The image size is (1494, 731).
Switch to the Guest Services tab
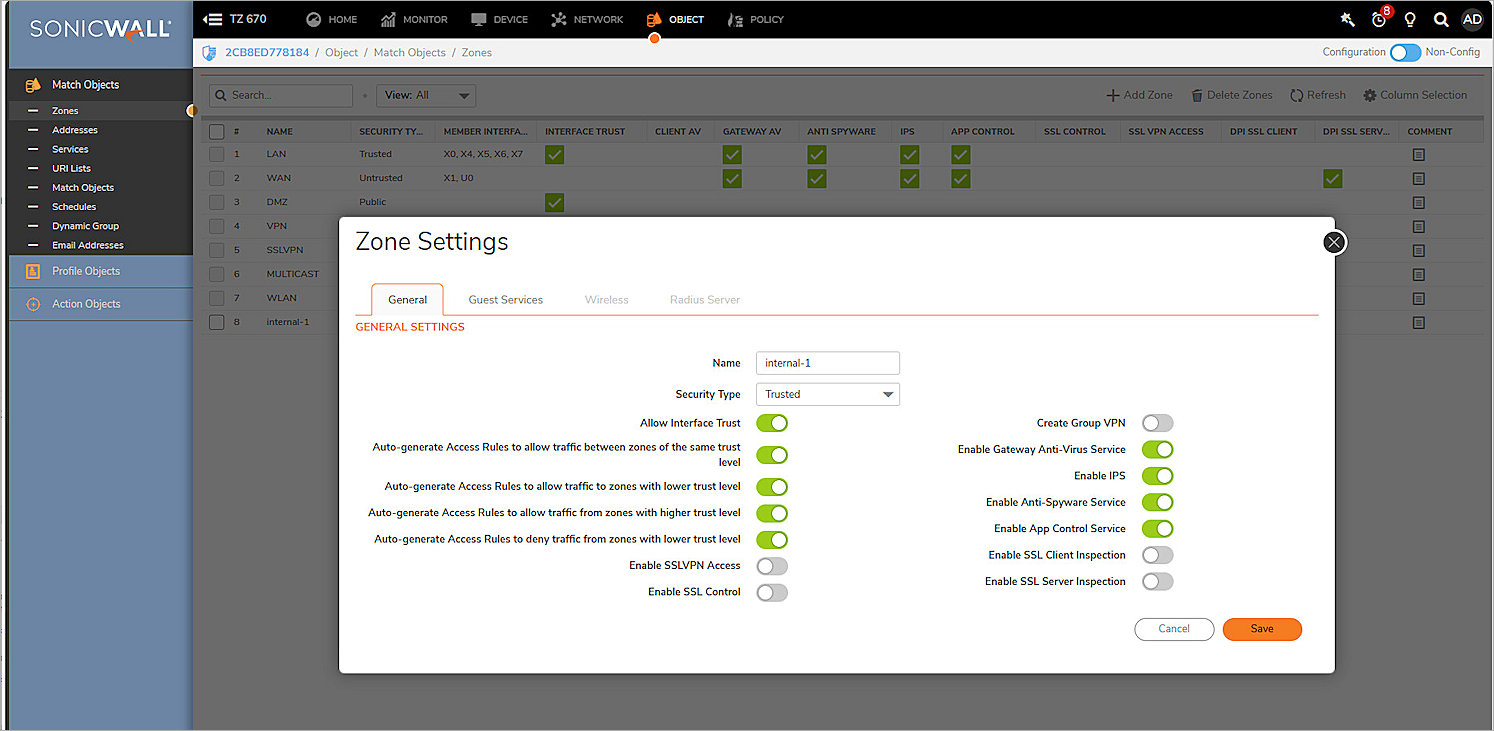pyautogui.click(x=505, y=299)
